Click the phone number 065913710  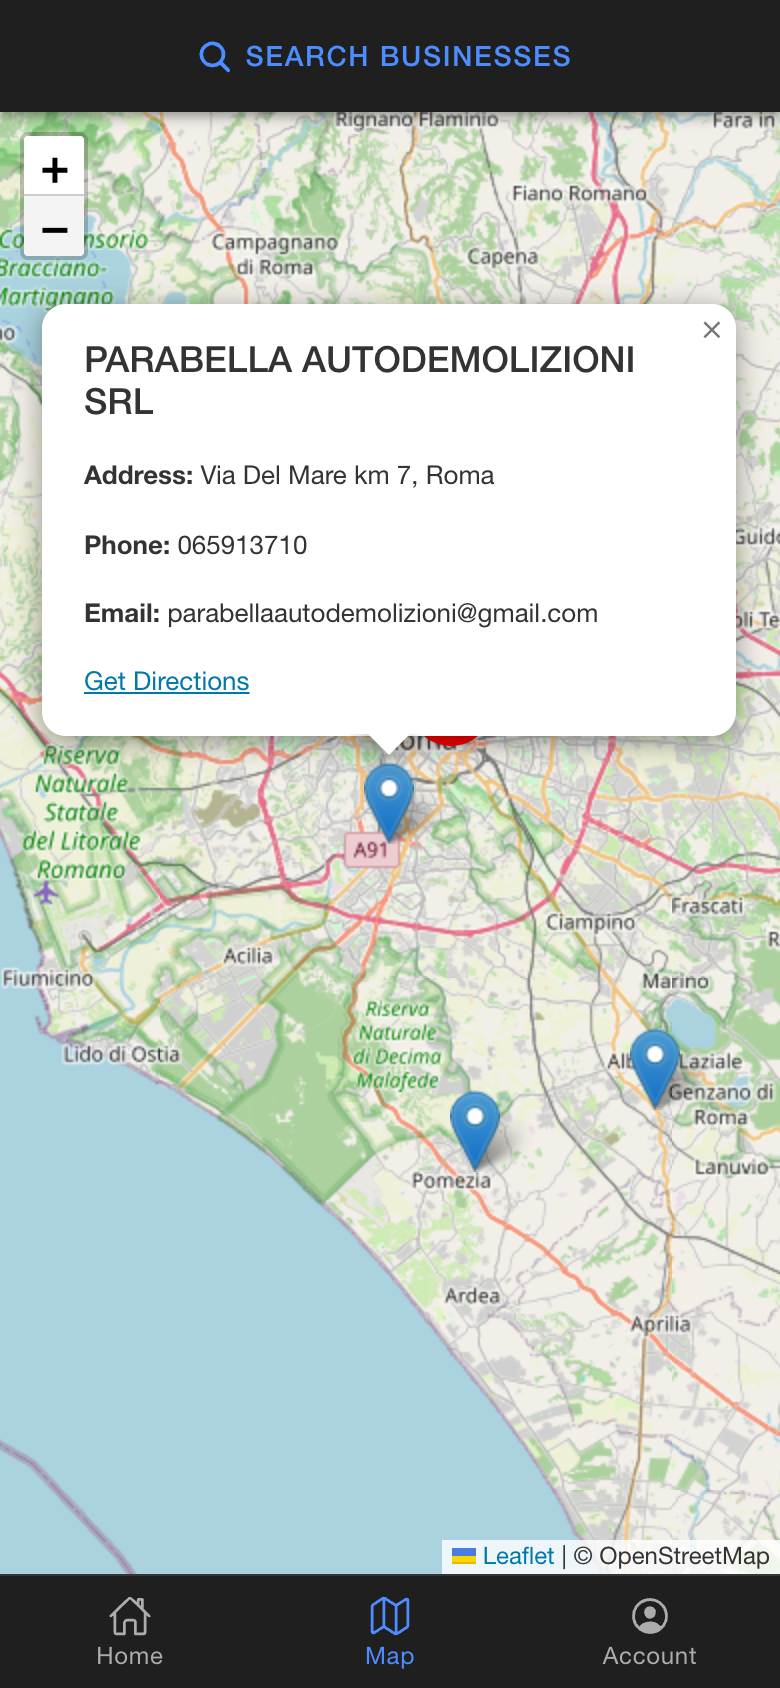(242, 545)
